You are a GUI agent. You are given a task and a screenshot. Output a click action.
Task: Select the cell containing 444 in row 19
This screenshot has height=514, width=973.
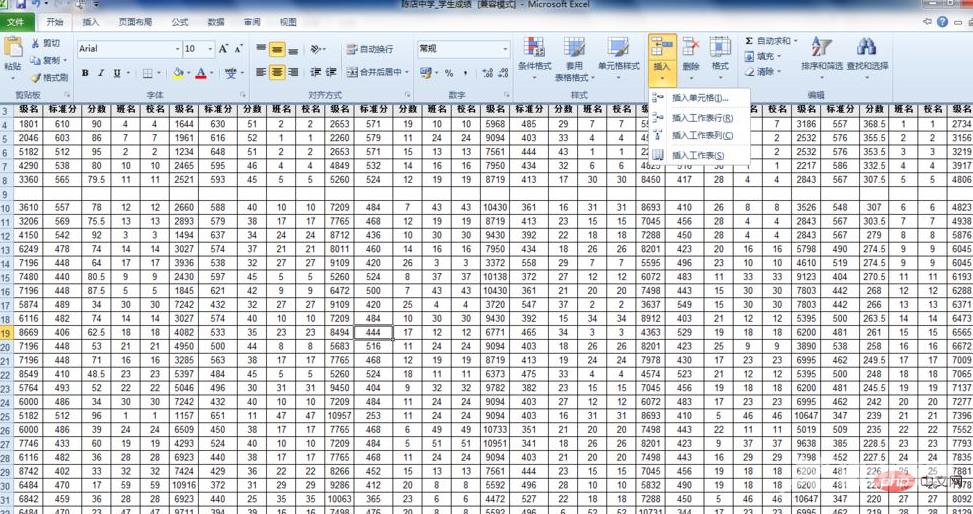click(374, 331)
